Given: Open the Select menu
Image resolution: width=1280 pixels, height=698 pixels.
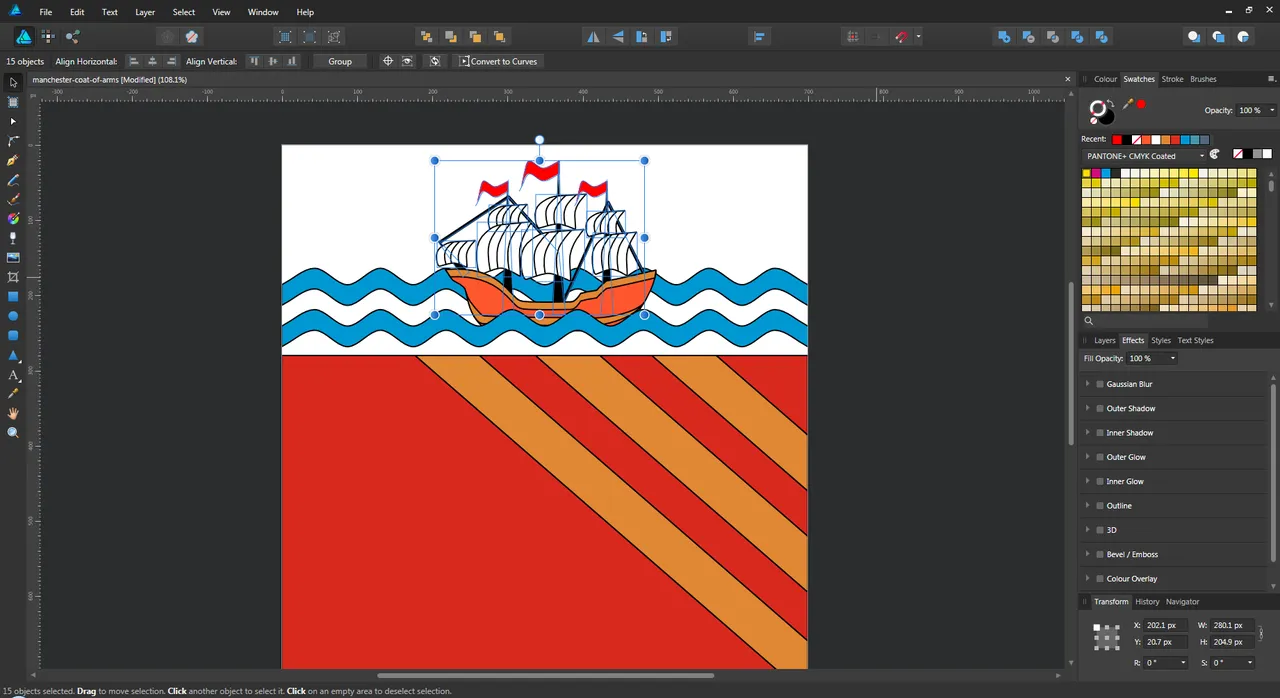Looking at the screenshot, I should point(184,12).
